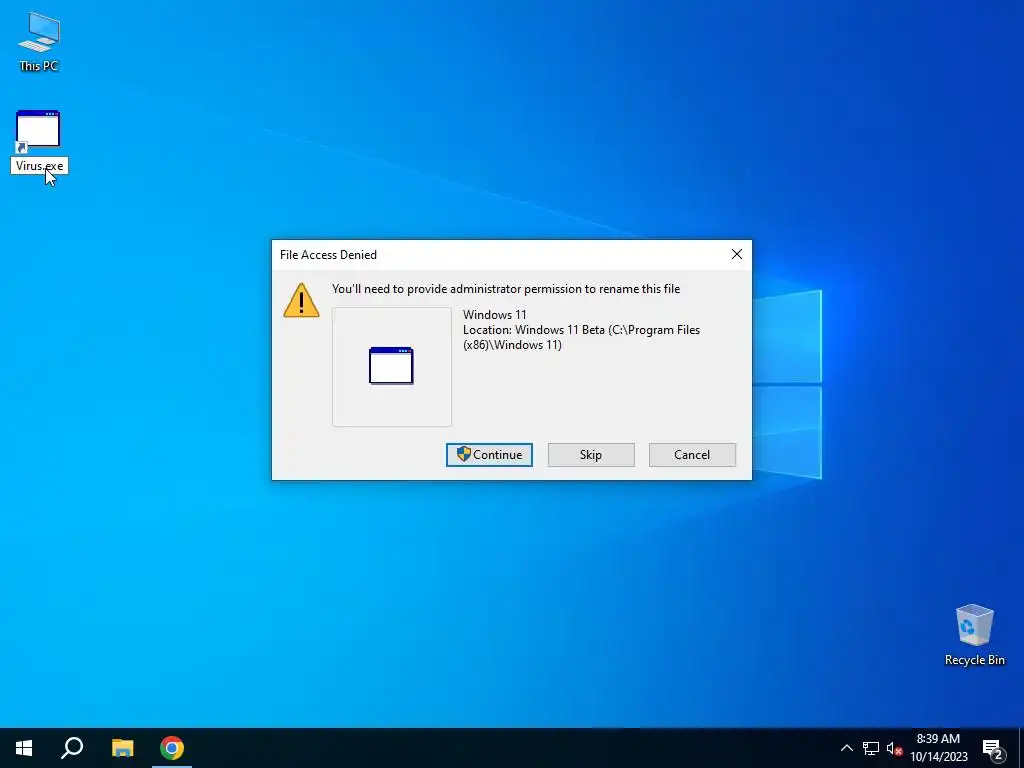
Task: Open the clock showing 8:39 AM
Action: pyautogui.click(x=938, y=748)
